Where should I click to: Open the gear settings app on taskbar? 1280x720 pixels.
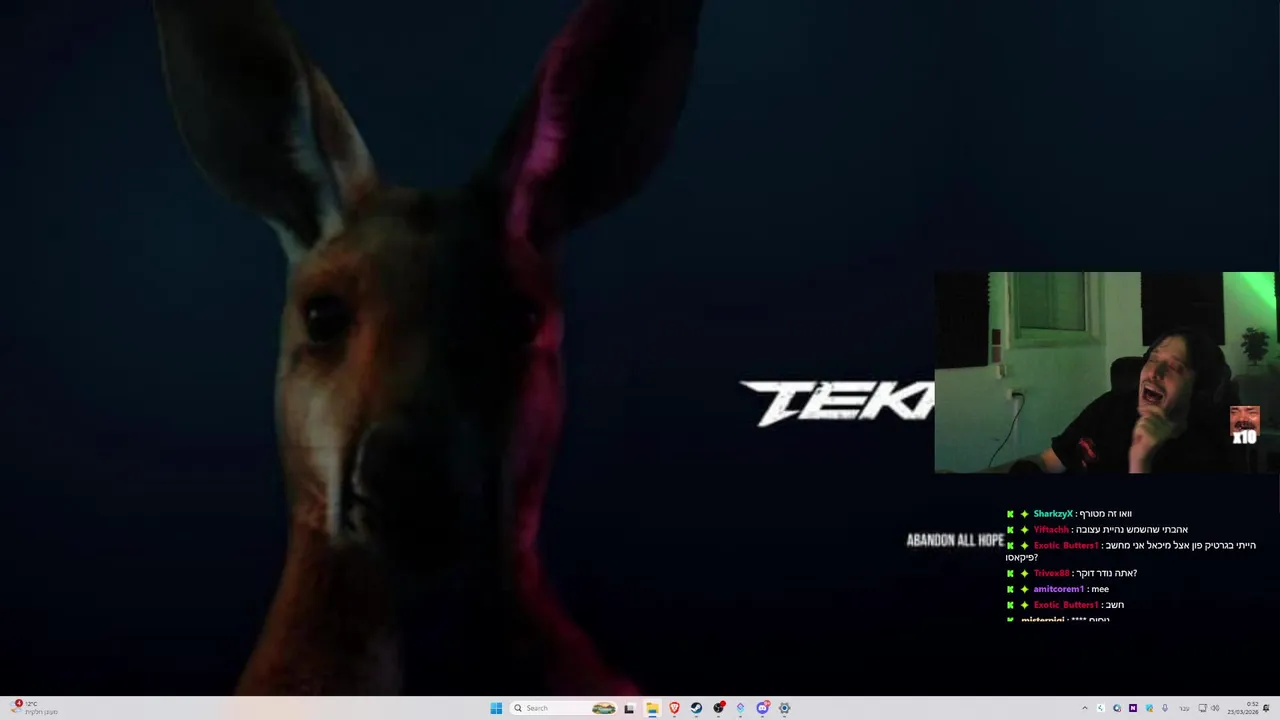pos(784,708)
